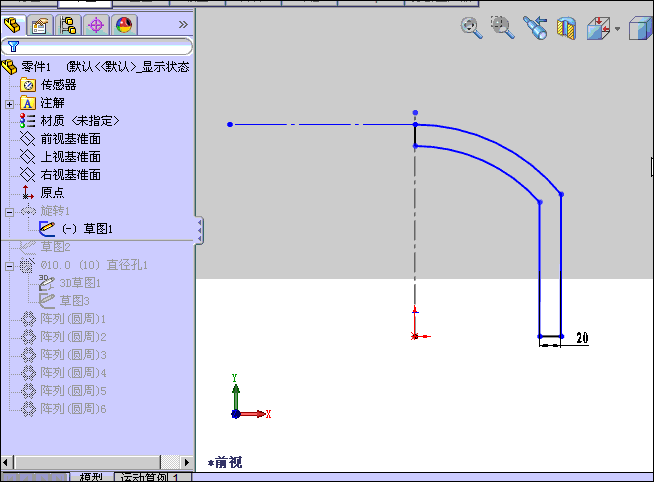This screenshot has width=654, height=482.
Task: Open the ConfigurationManager tab
Action: click(68, 25)
